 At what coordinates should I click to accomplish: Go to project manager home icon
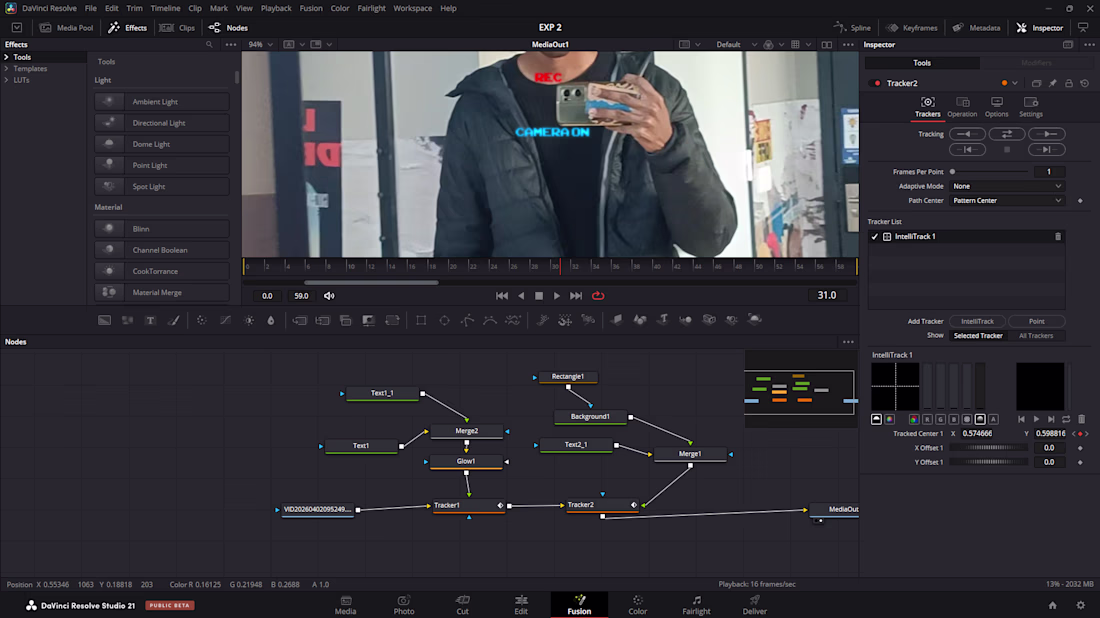click(1052, 605)
